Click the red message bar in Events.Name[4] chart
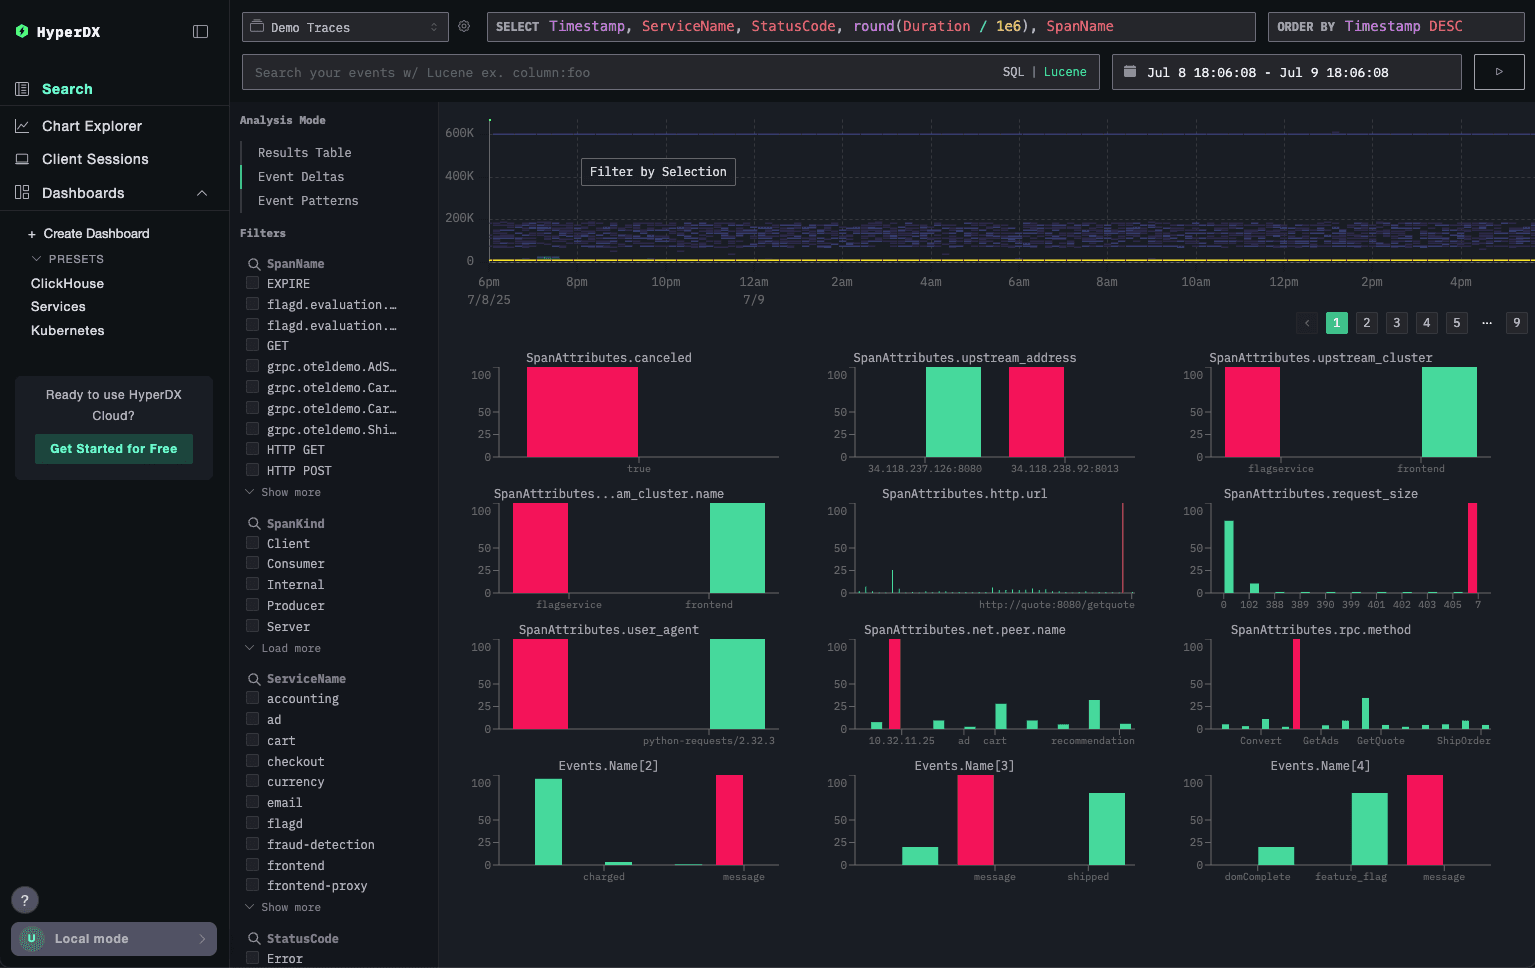1535x968 pixels. pos(1425,820)
